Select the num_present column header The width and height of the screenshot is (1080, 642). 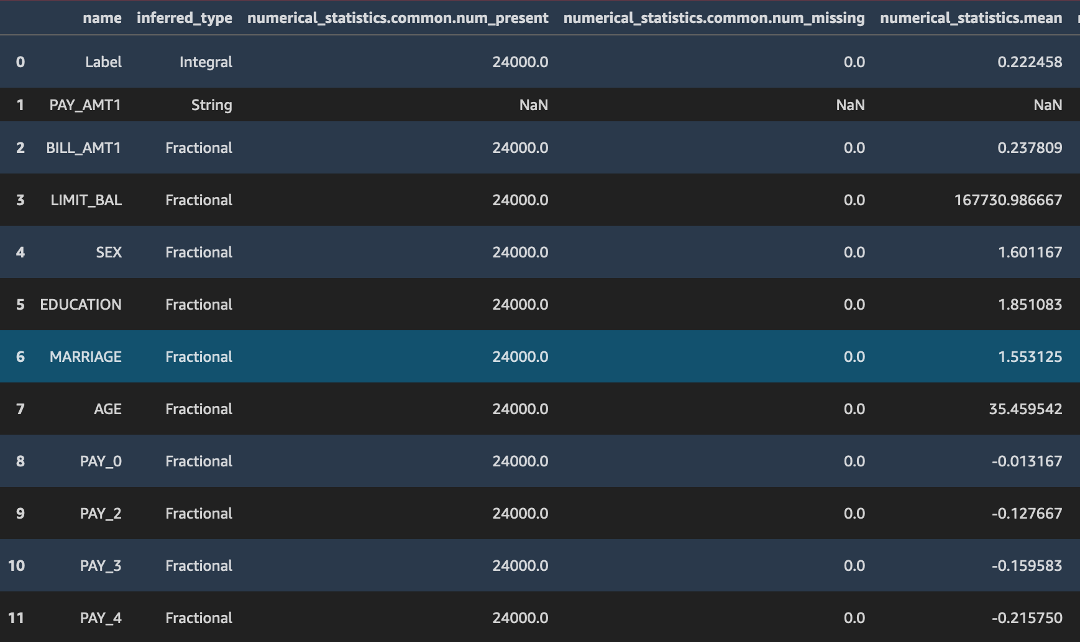(x=397, y=18)
